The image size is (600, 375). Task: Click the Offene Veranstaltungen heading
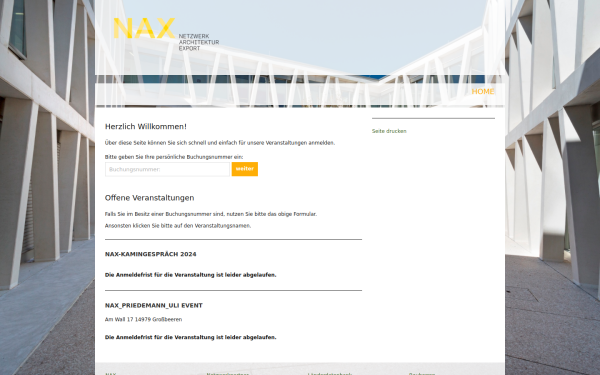(x=150, y=198)
